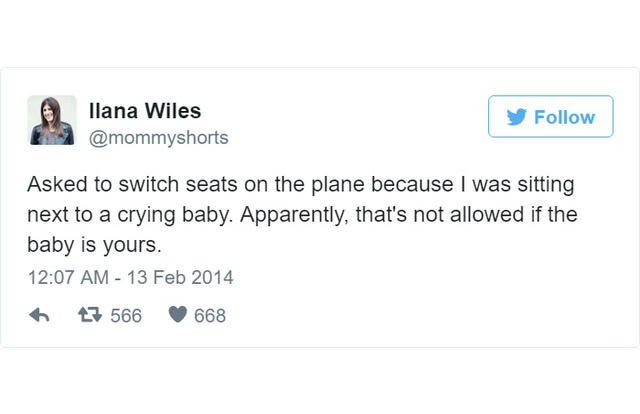Click the Twitter bird icon in Follow button
Viewport: 640px width, 414px height.
click(x=516, y=117)
